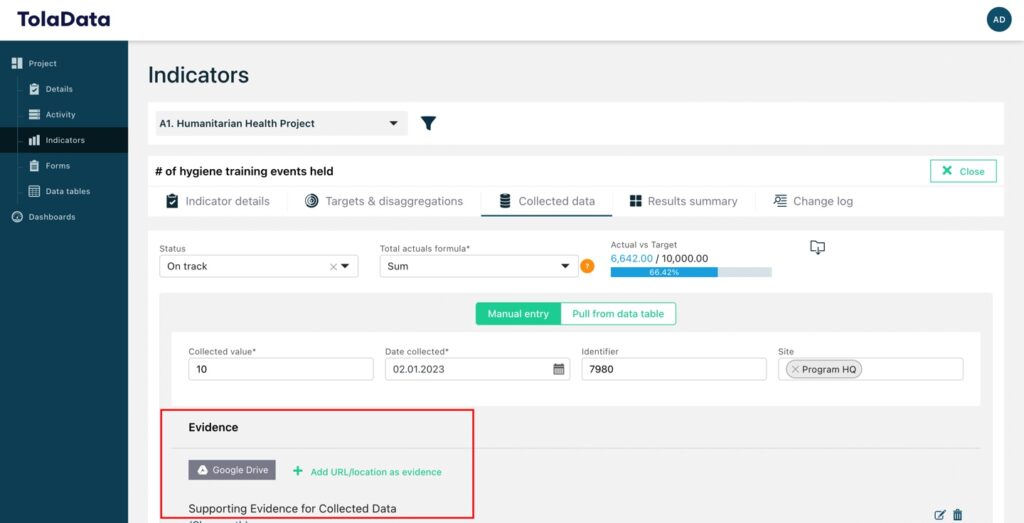Click the Identifier input field
Viewport: 1024px width, 523px height.
coord(674,369)
